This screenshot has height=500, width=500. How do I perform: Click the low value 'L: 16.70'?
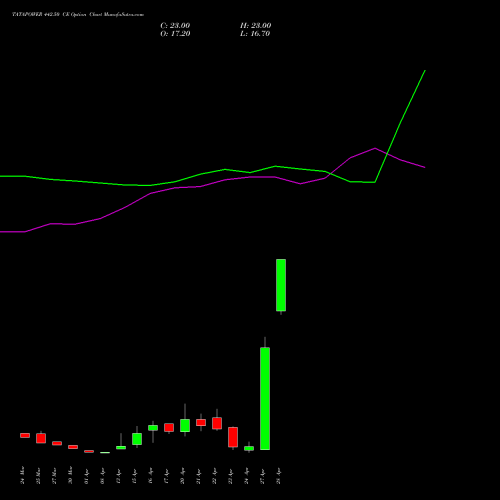click(255, 34)
